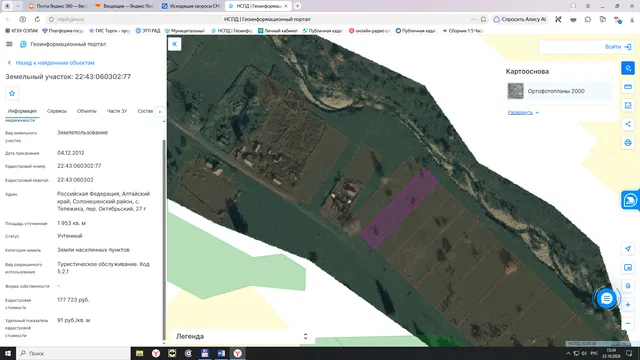Expand the Легенда panel
This screenshot has height=360, width=640.
tap(242, 336)
